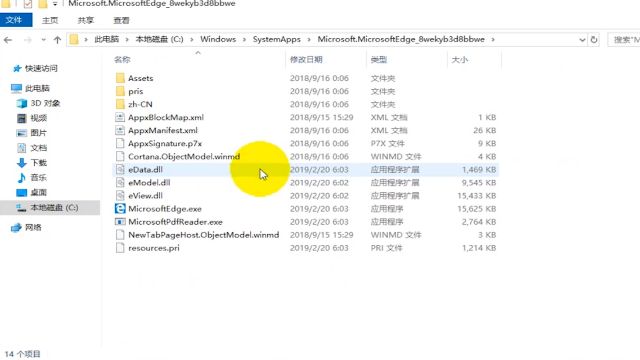Expand chevron after SystemApps in breadcrumb
The width and height of the screenshot is (640, 360).
tap(309, 40)
